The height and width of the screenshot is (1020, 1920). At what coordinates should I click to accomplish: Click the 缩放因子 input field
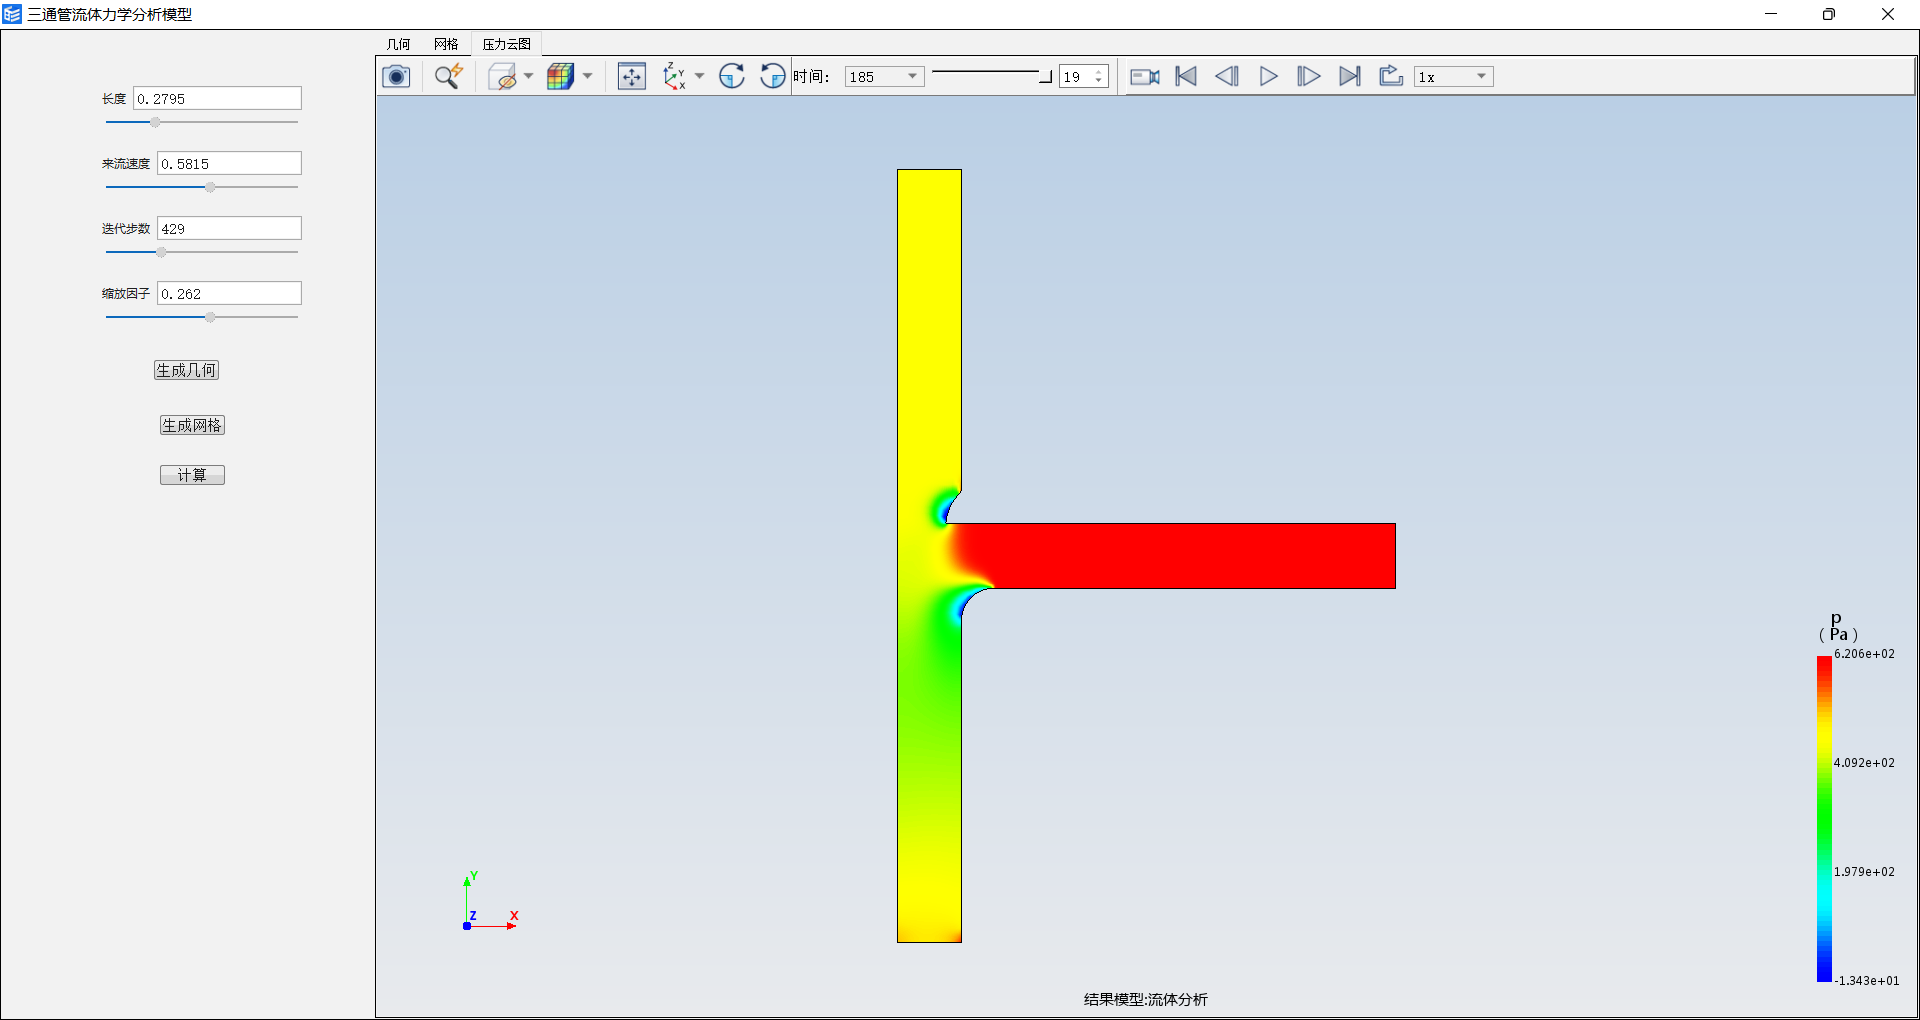tap(229, 293)
